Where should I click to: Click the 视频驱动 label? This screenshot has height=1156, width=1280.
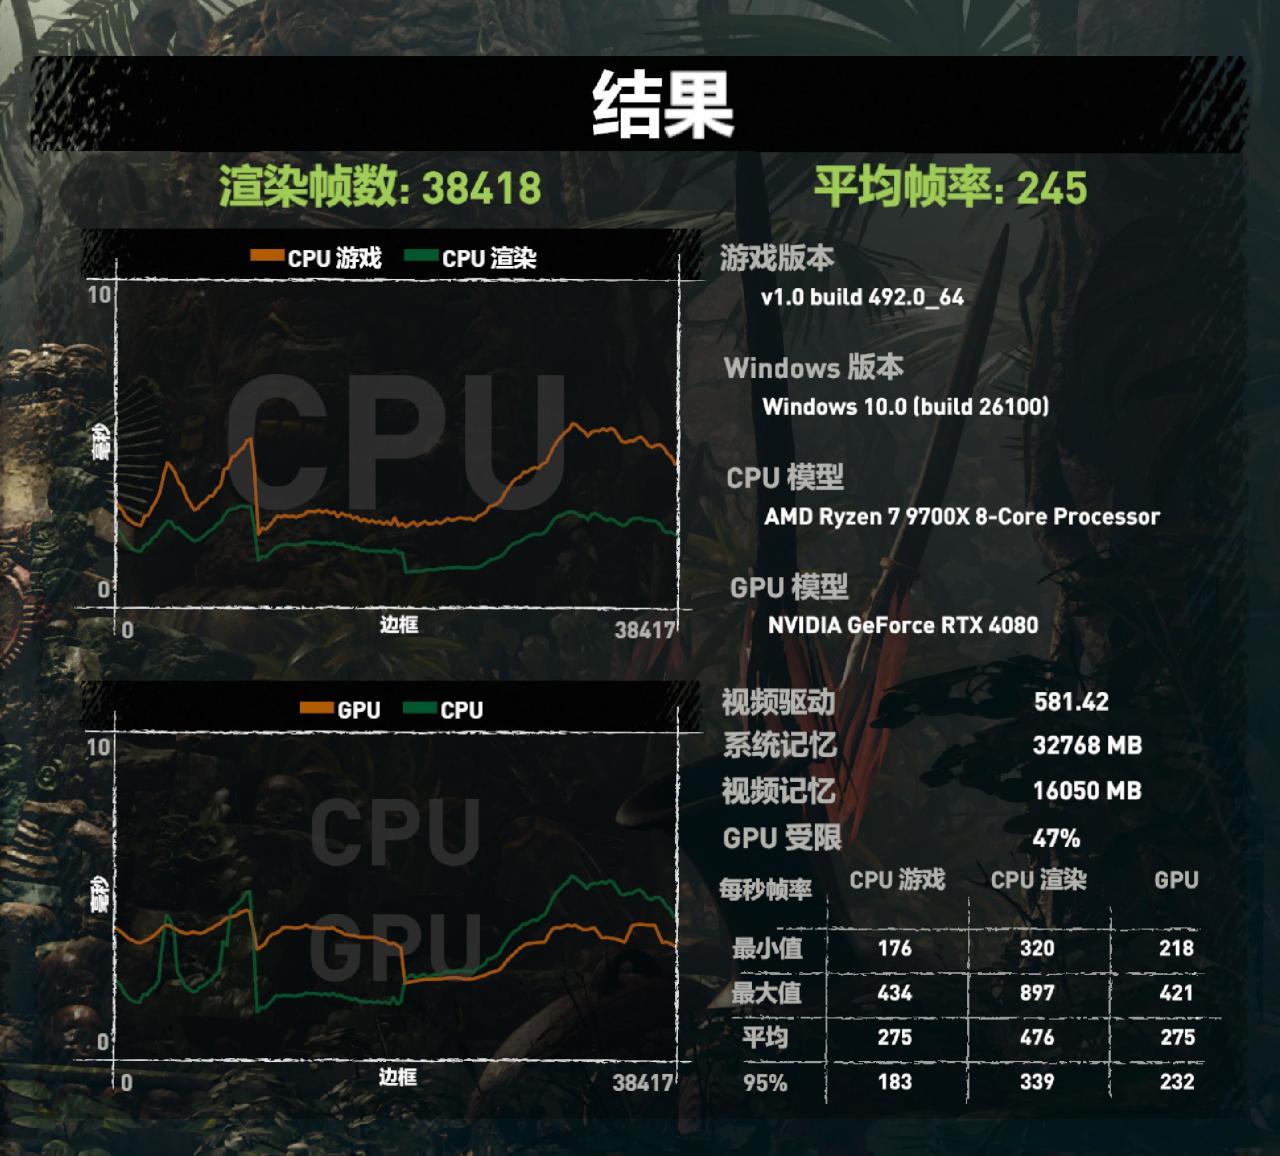click(778, 702)
